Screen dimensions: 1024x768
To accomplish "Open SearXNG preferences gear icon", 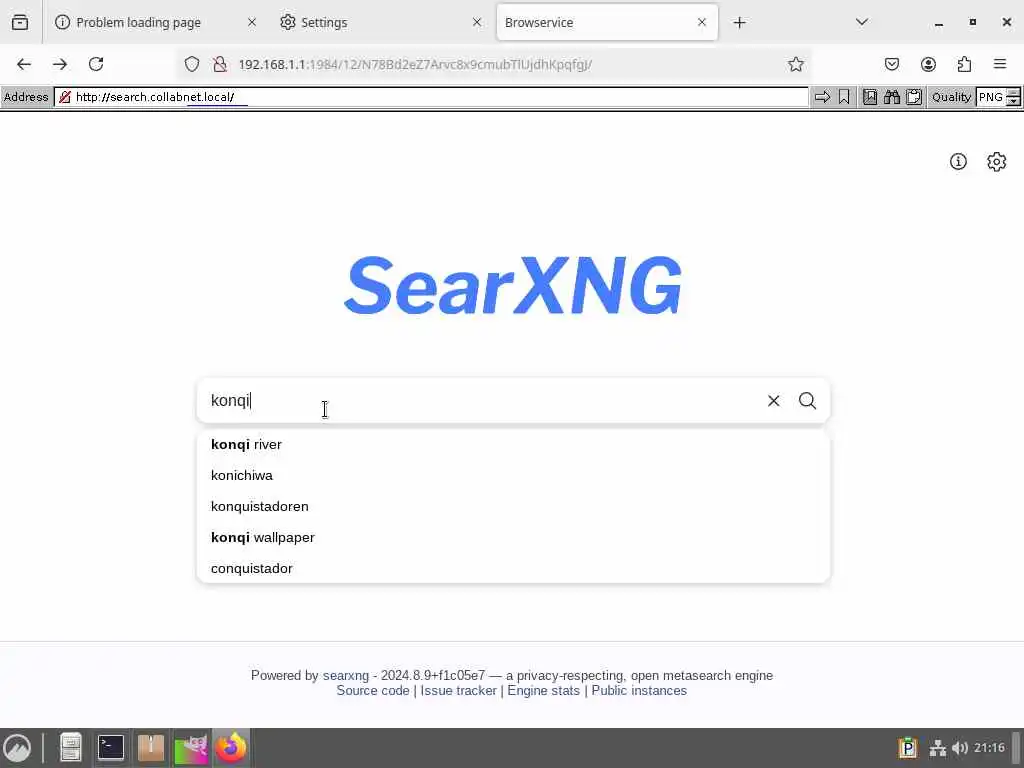I will click(x=997, y=161).
